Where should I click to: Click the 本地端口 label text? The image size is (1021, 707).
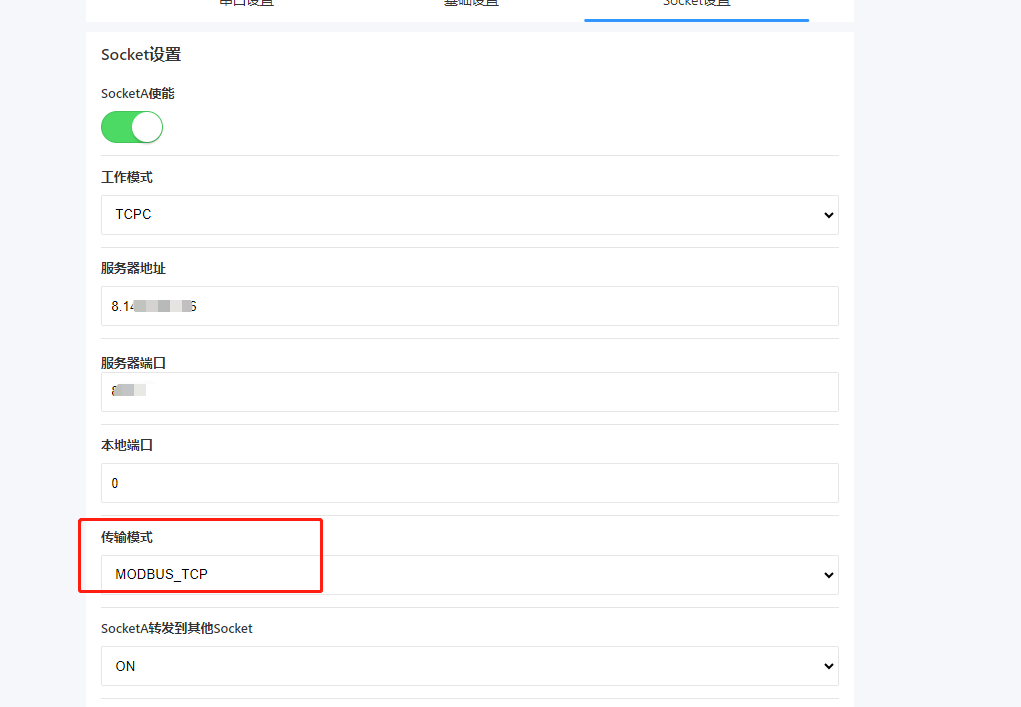pos(127,445)
